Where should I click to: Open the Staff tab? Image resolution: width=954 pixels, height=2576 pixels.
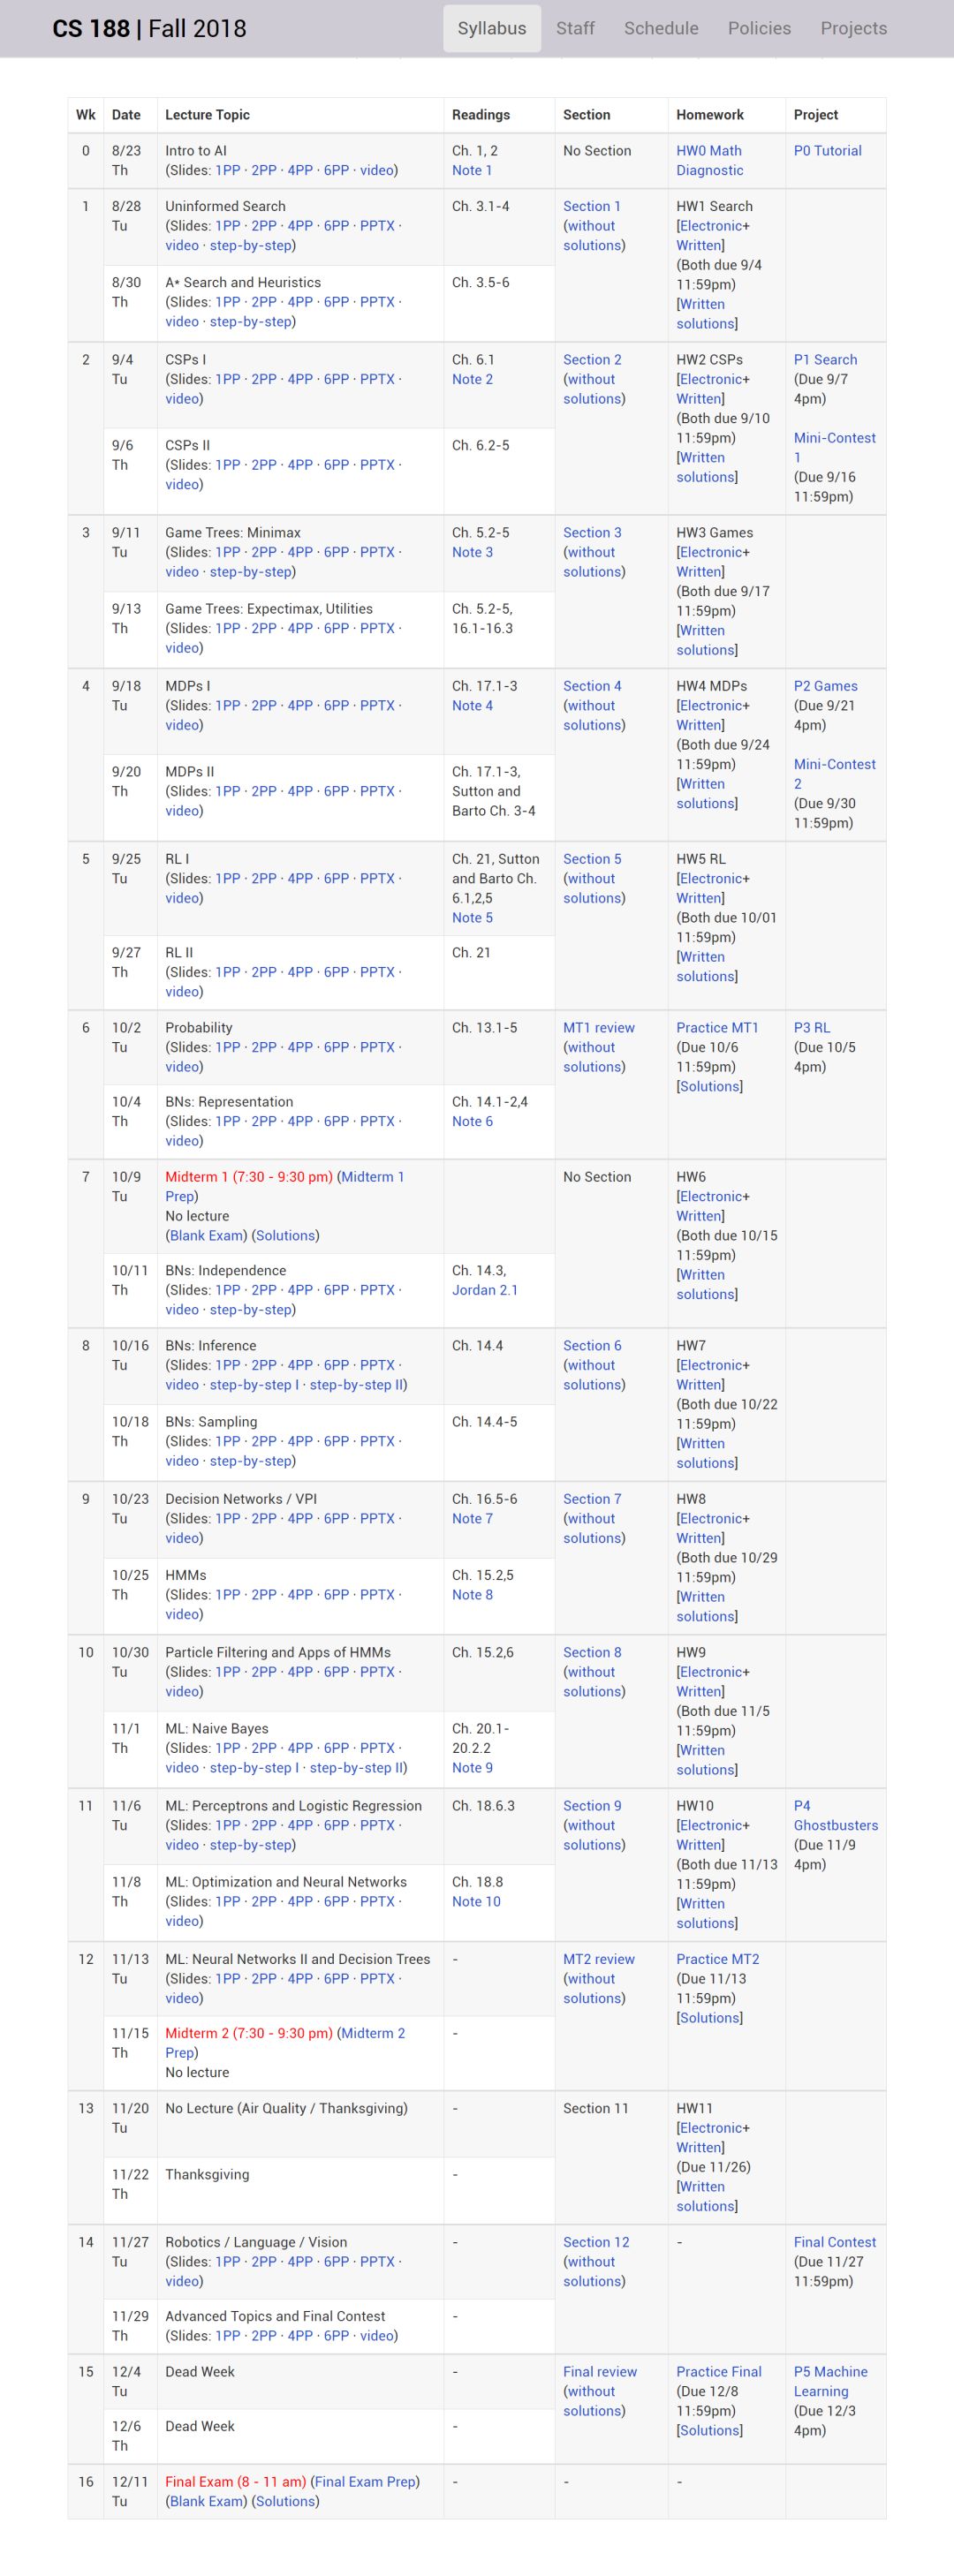(x=575, y=28)
